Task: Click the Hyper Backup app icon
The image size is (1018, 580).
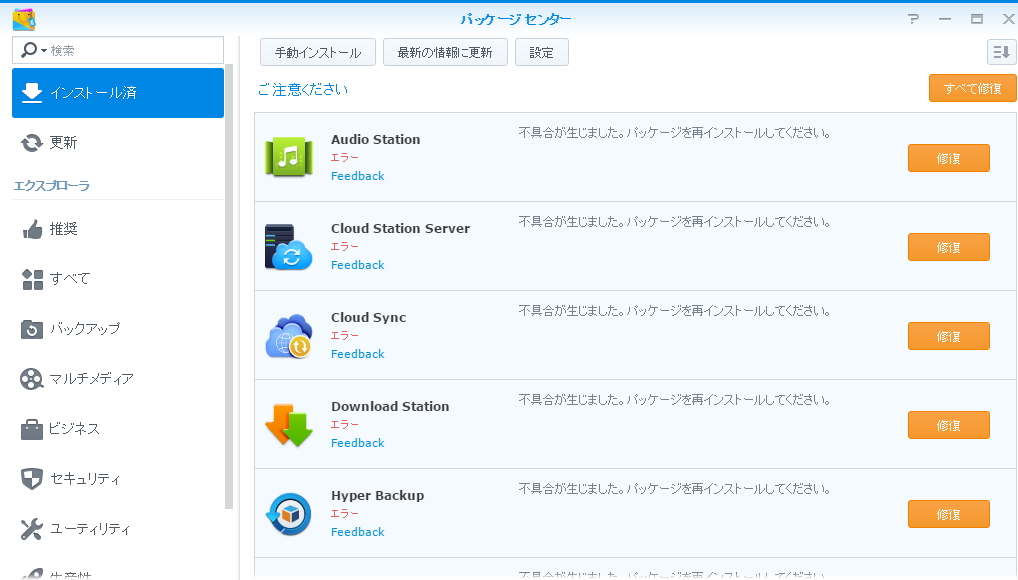Action: tap(289, 514)
